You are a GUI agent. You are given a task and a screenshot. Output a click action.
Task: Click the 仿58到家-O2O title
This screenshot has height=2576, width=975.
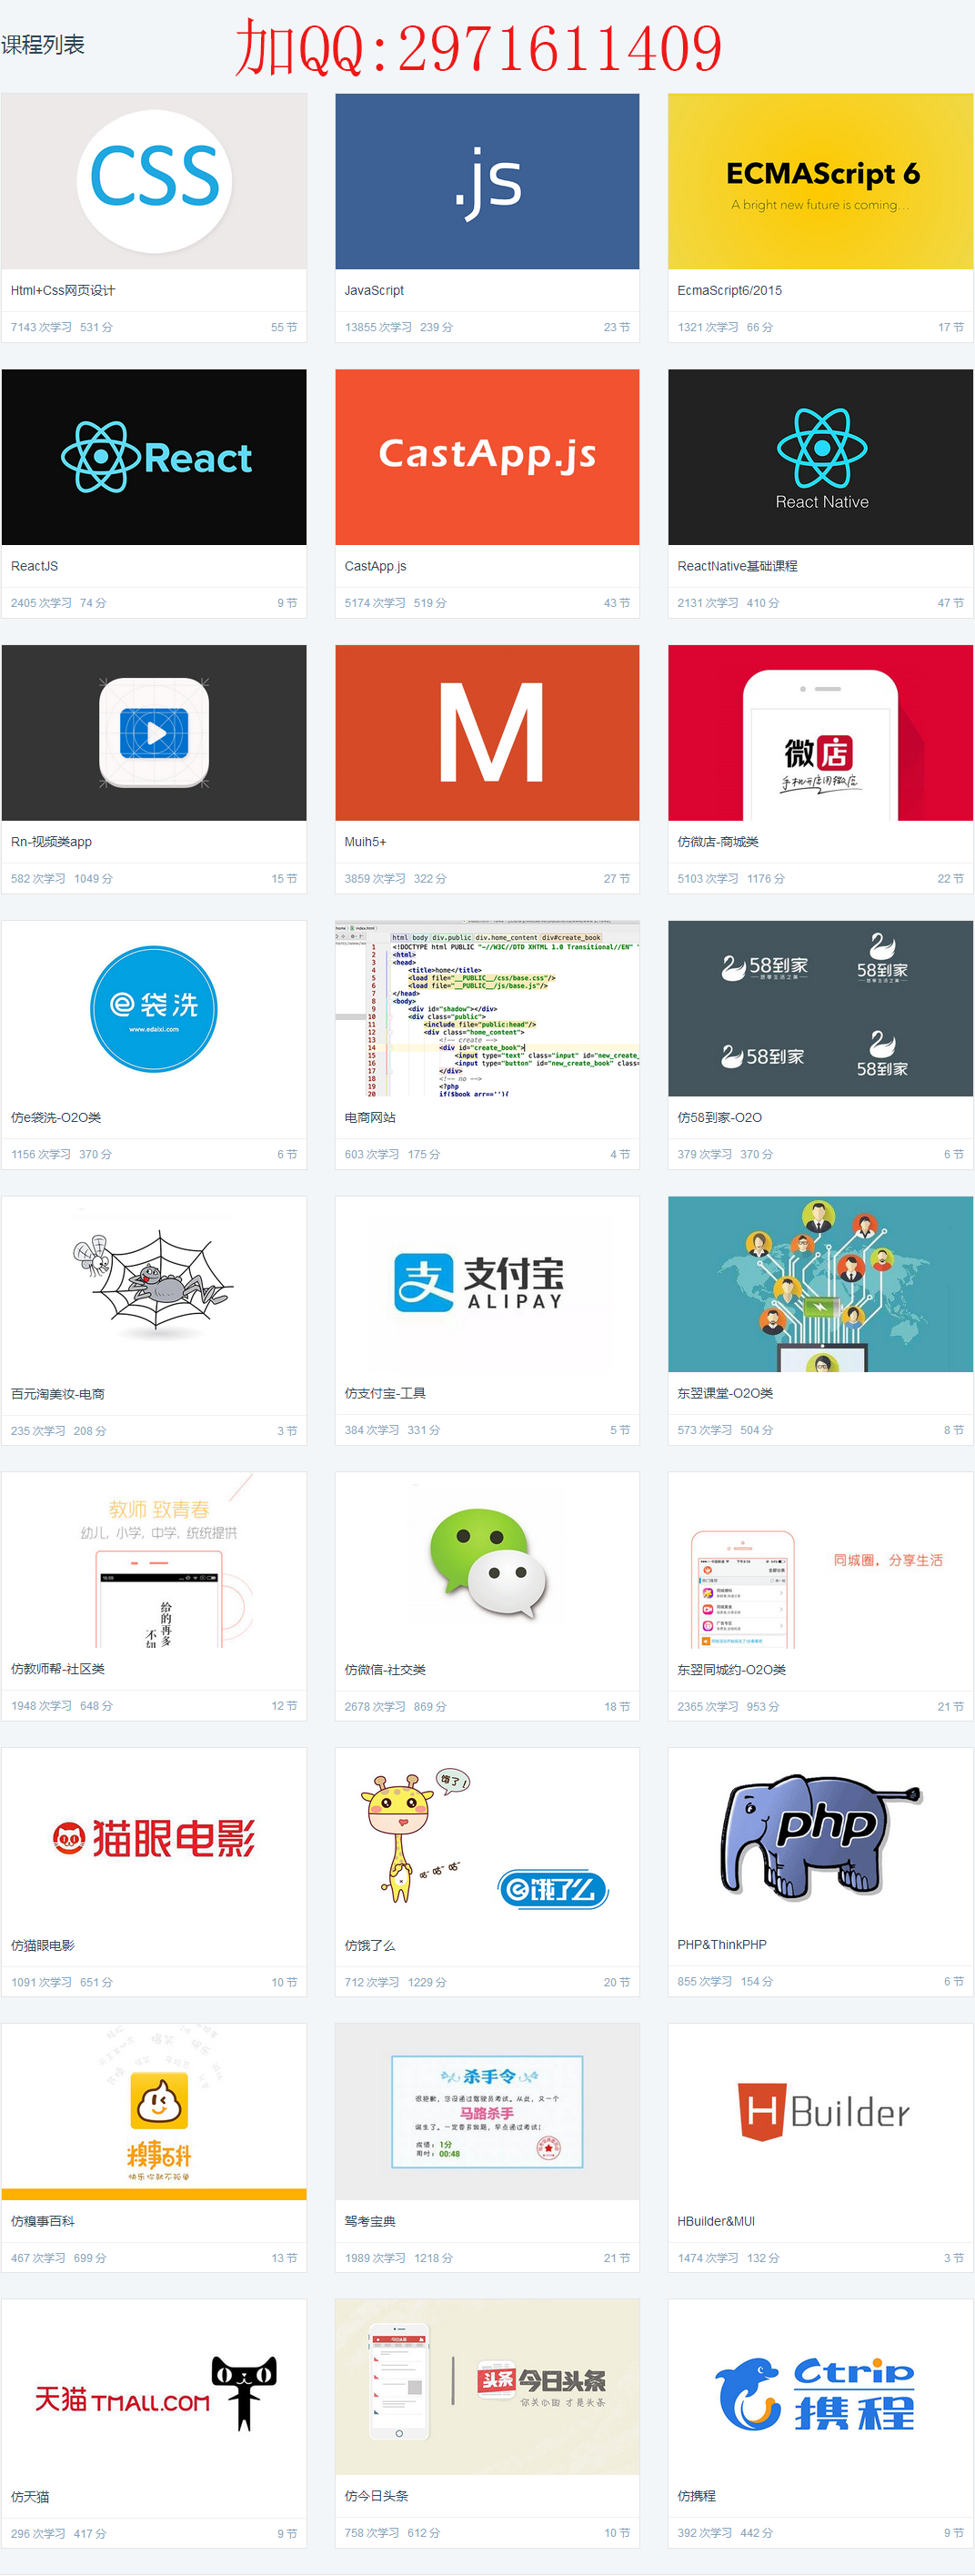tap(720, 1118)
